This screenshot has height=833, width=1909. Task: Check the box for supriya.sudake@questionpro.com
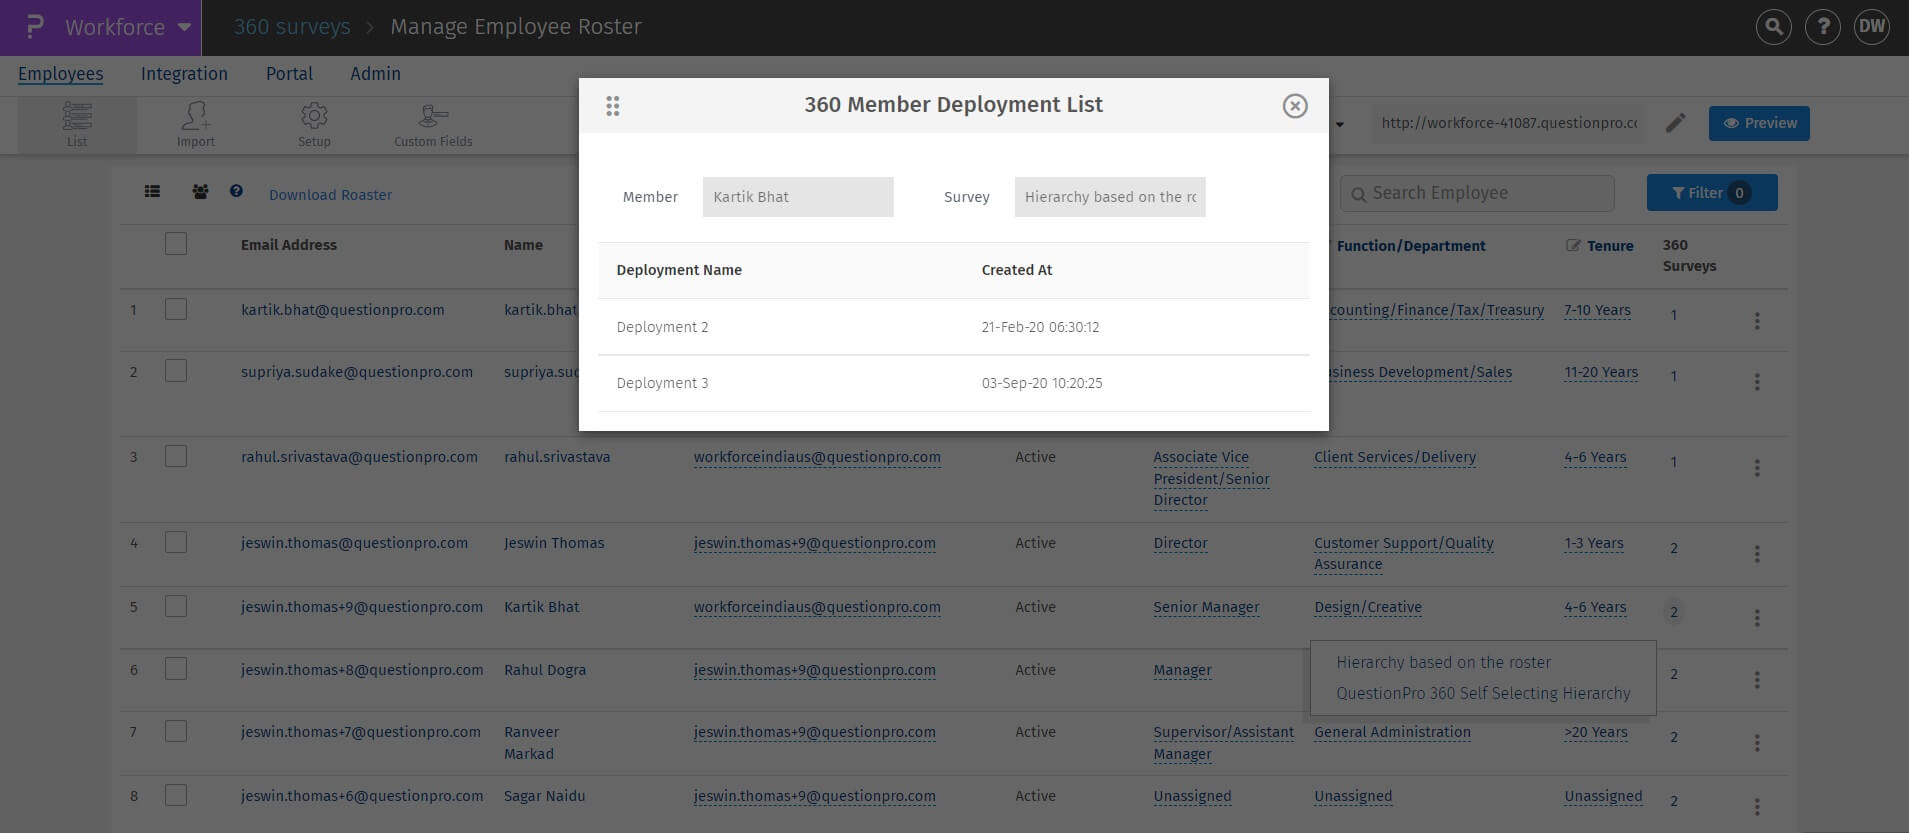point(176,371)
